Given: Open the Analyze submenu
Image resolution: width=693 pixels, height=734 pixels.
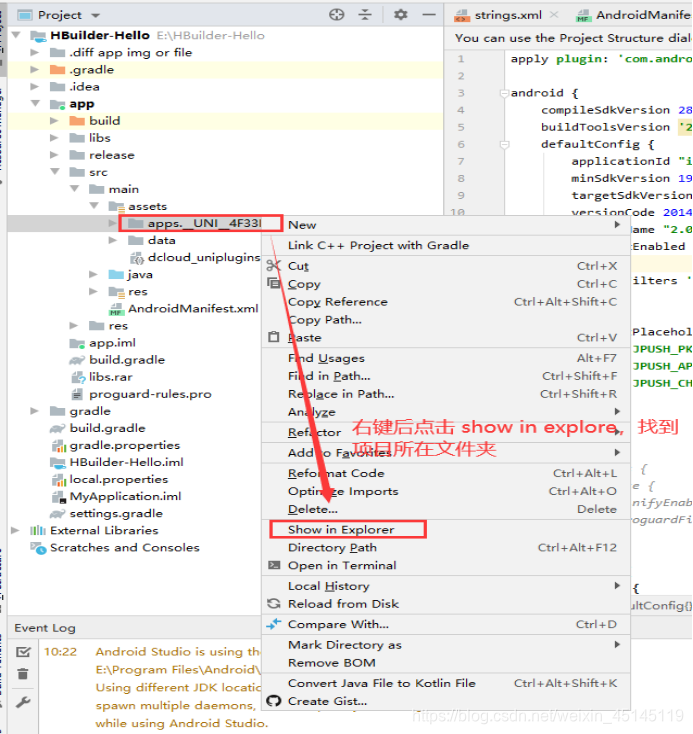Looking at the screenshot, I should (446, 412).
